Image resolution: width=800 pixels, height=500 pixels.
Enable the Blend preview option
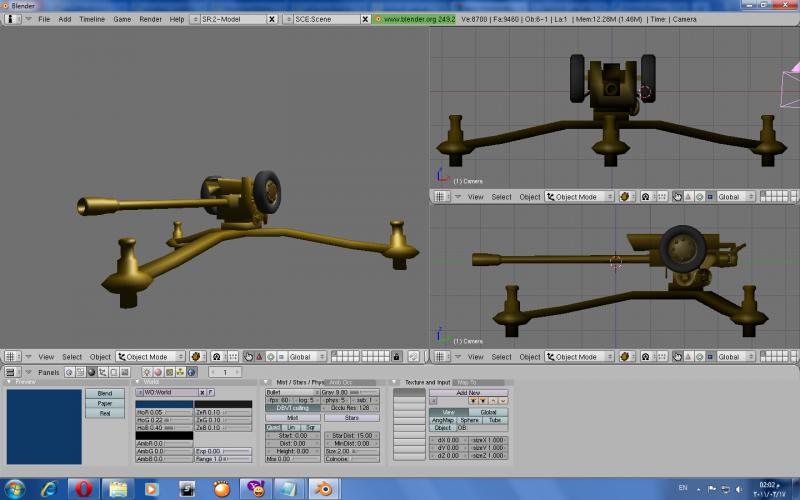point(105,394)
